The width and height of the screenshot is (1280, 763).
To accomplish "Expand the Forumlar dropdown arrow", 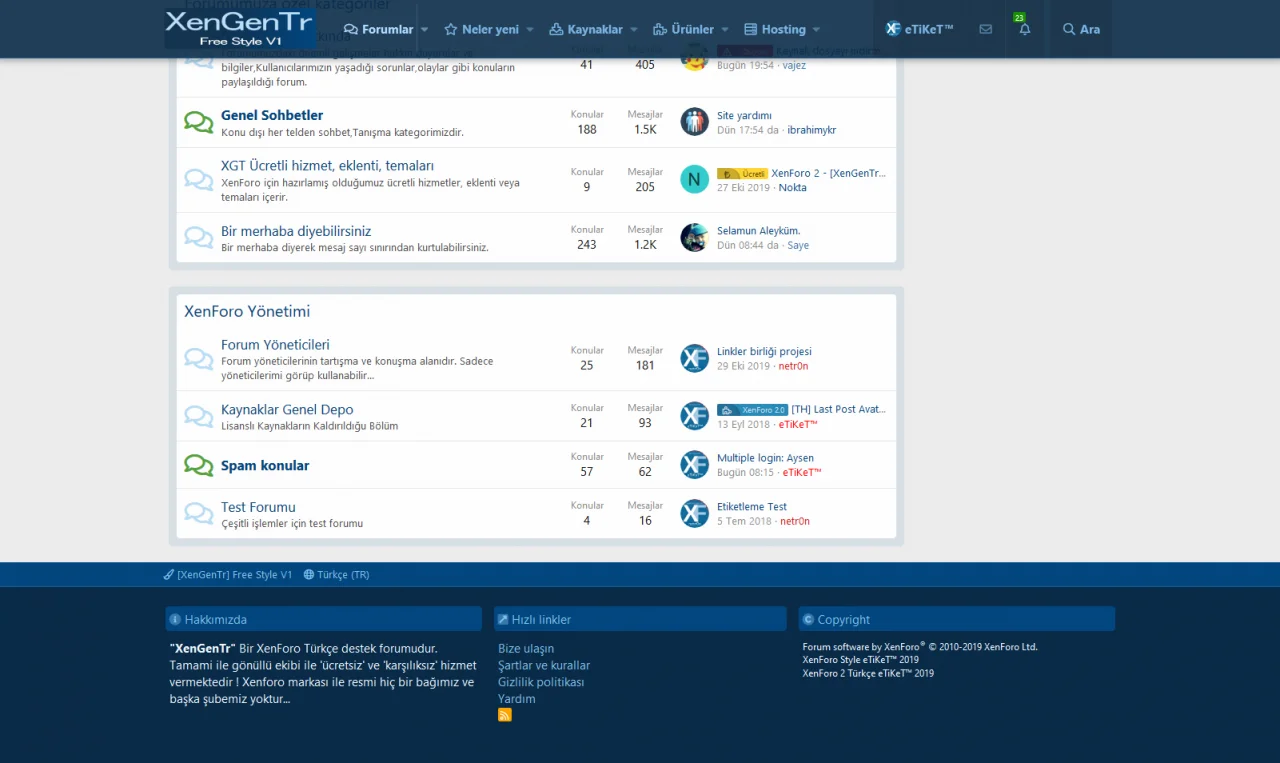I will click(425, 30).
